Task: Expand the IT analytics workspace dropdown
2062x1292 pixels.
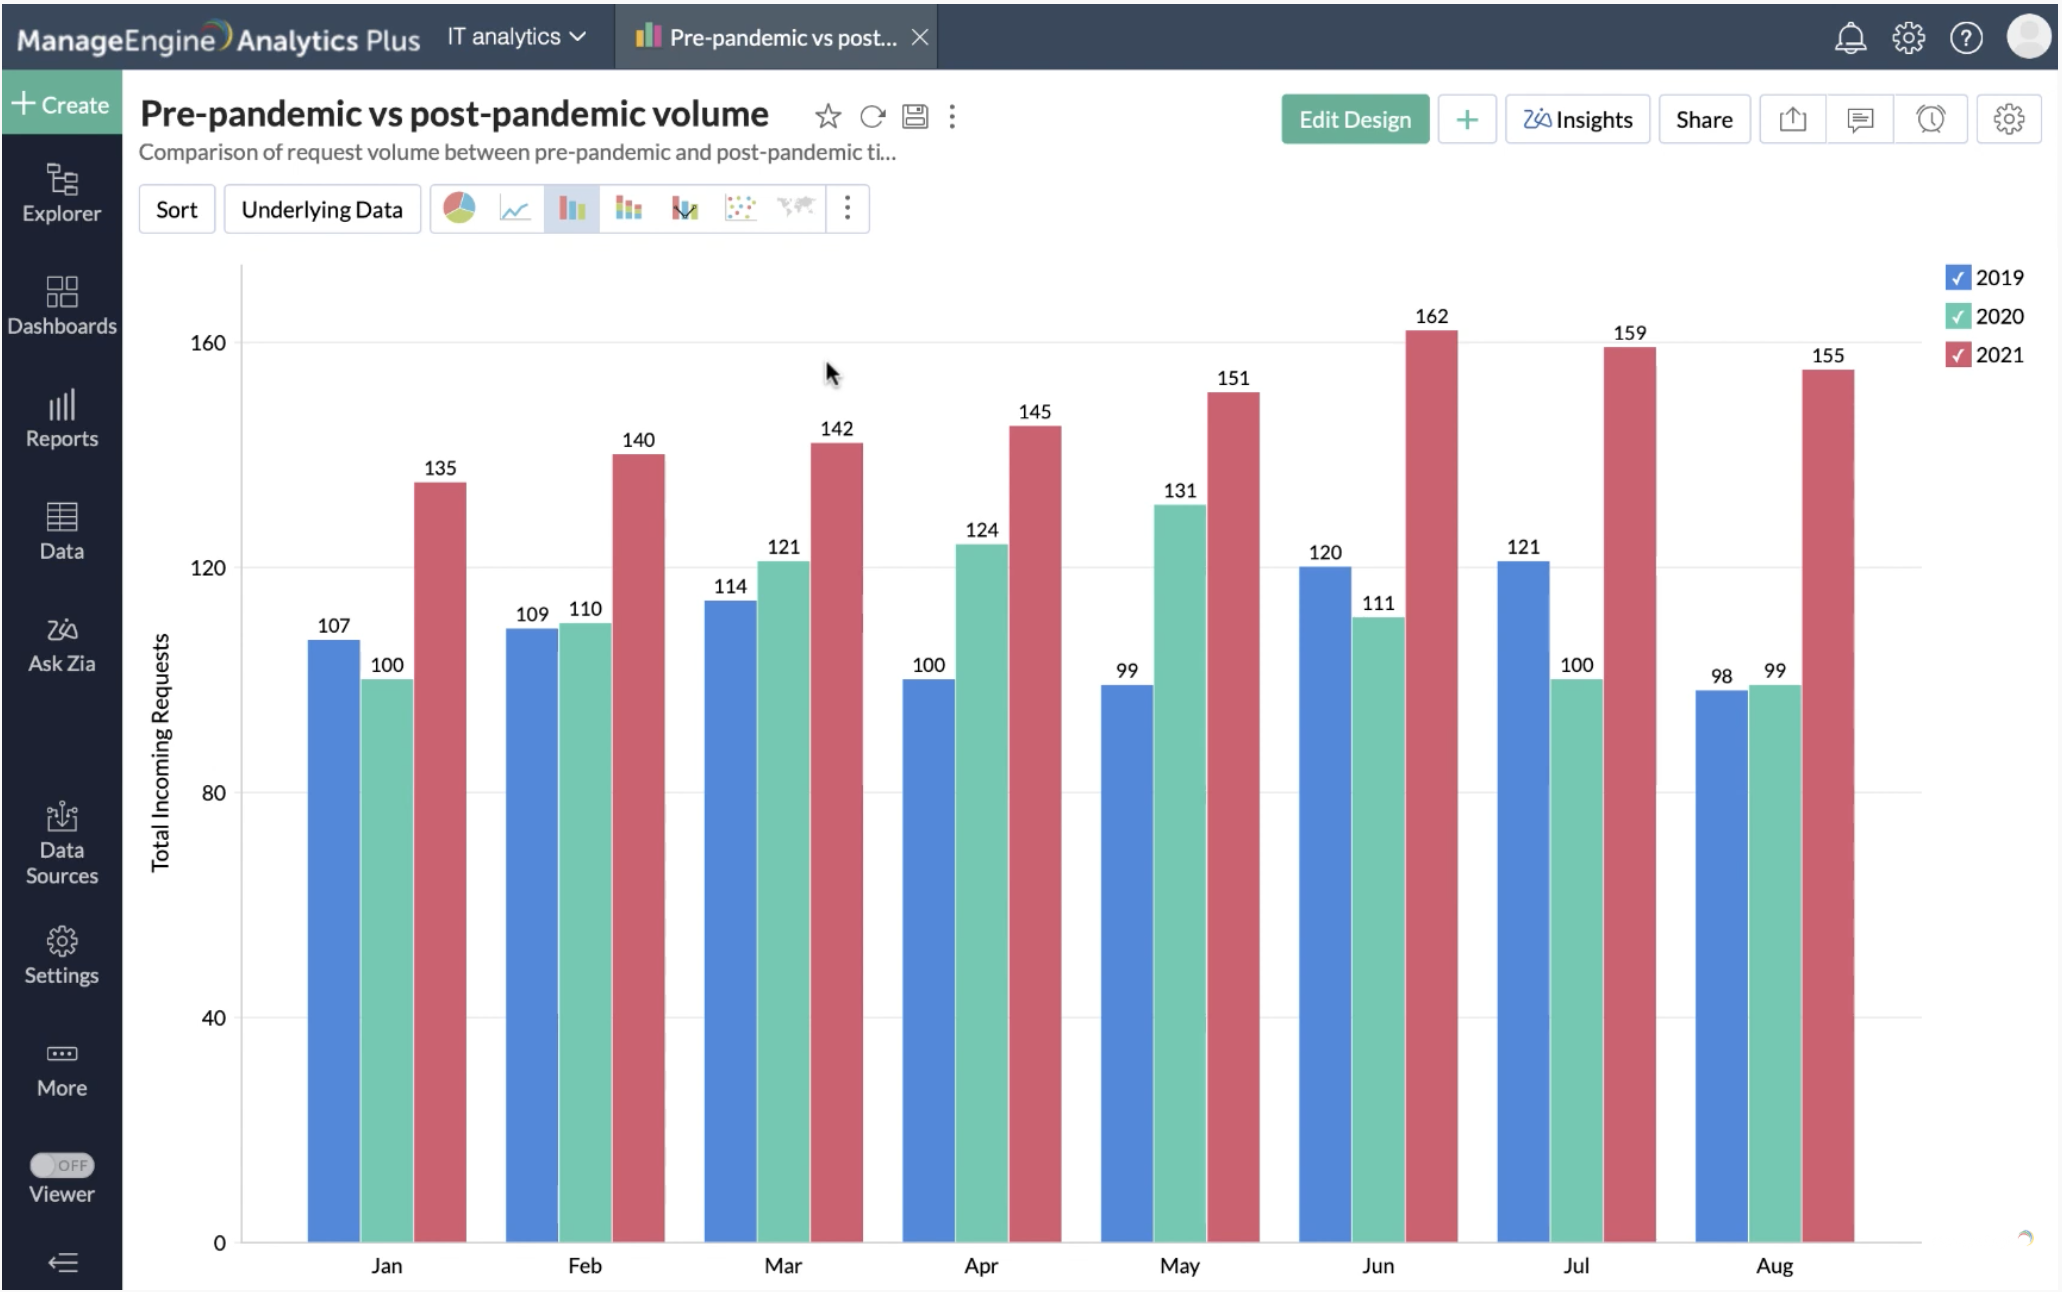Action: point(516,37)
